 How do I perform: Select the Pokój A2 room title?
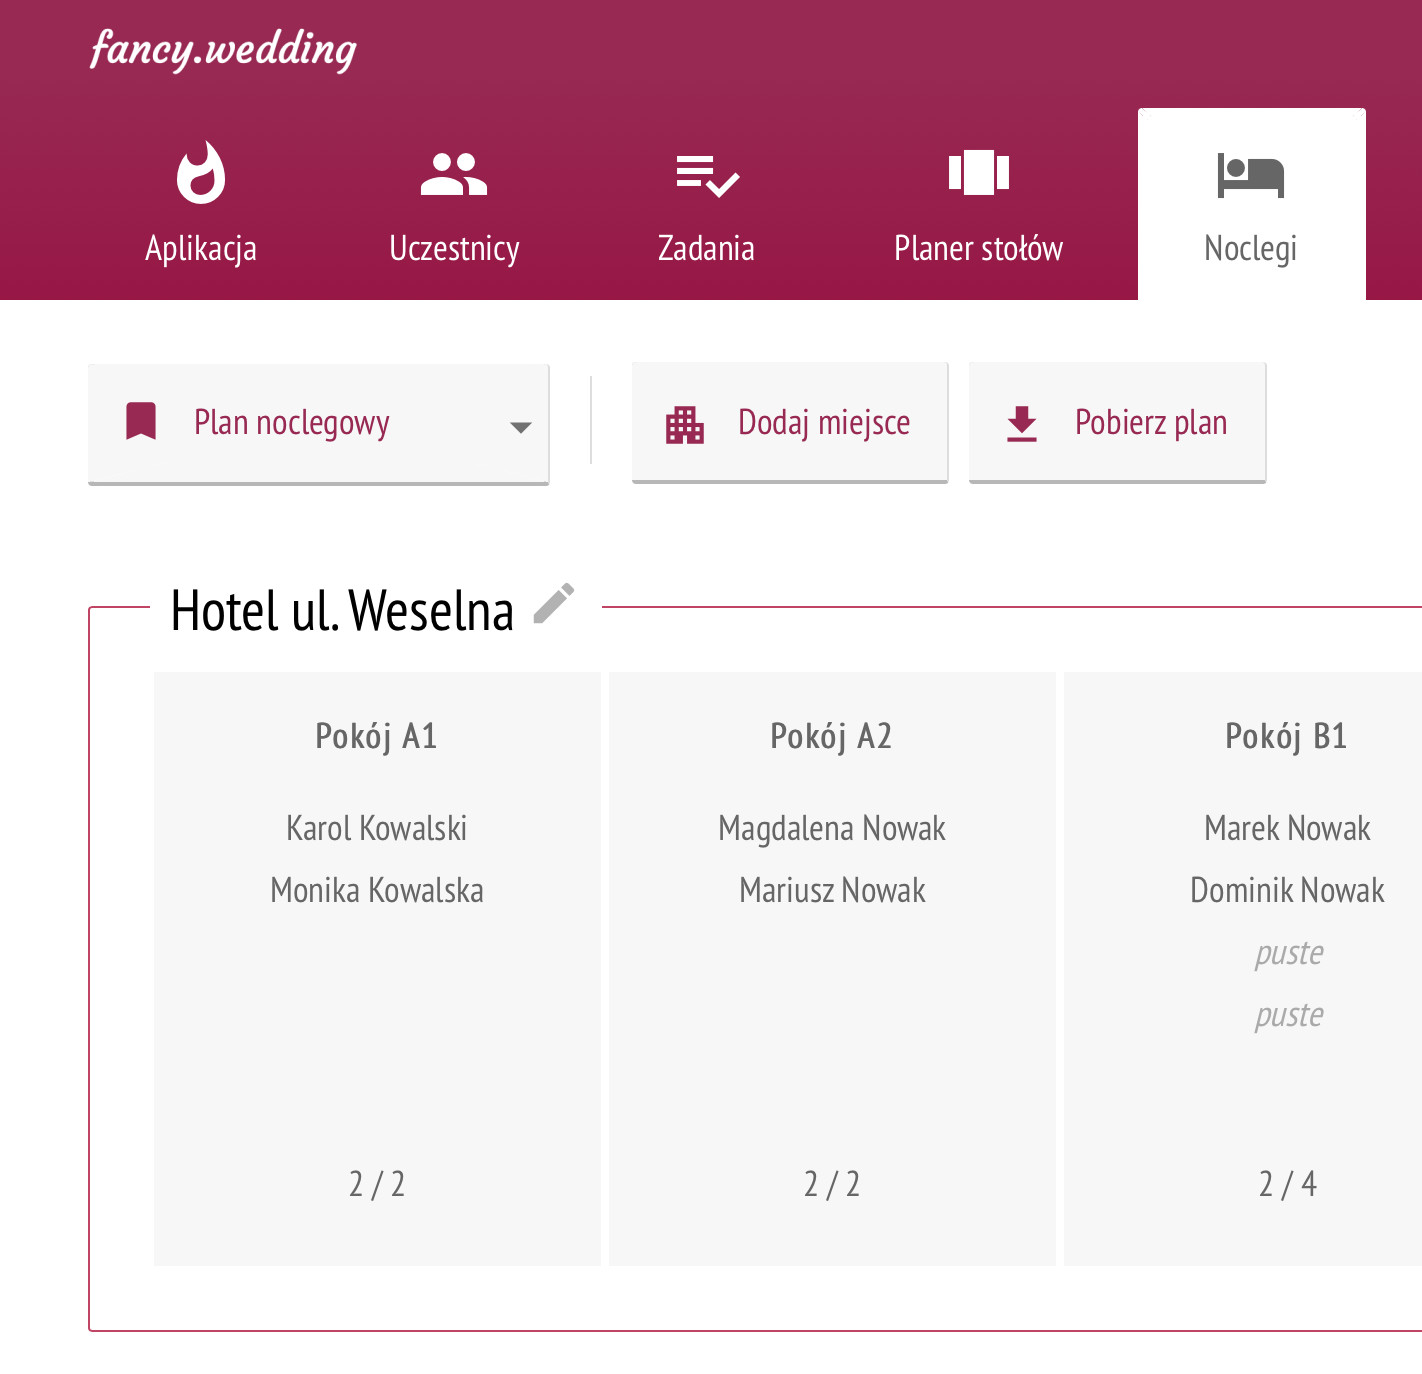click(831, 736)
